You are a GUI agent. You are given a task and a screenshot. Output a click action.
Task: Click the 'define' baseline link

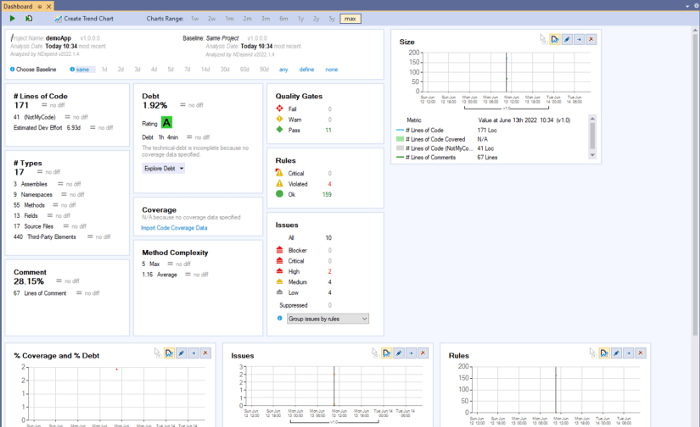click(307, 69)
